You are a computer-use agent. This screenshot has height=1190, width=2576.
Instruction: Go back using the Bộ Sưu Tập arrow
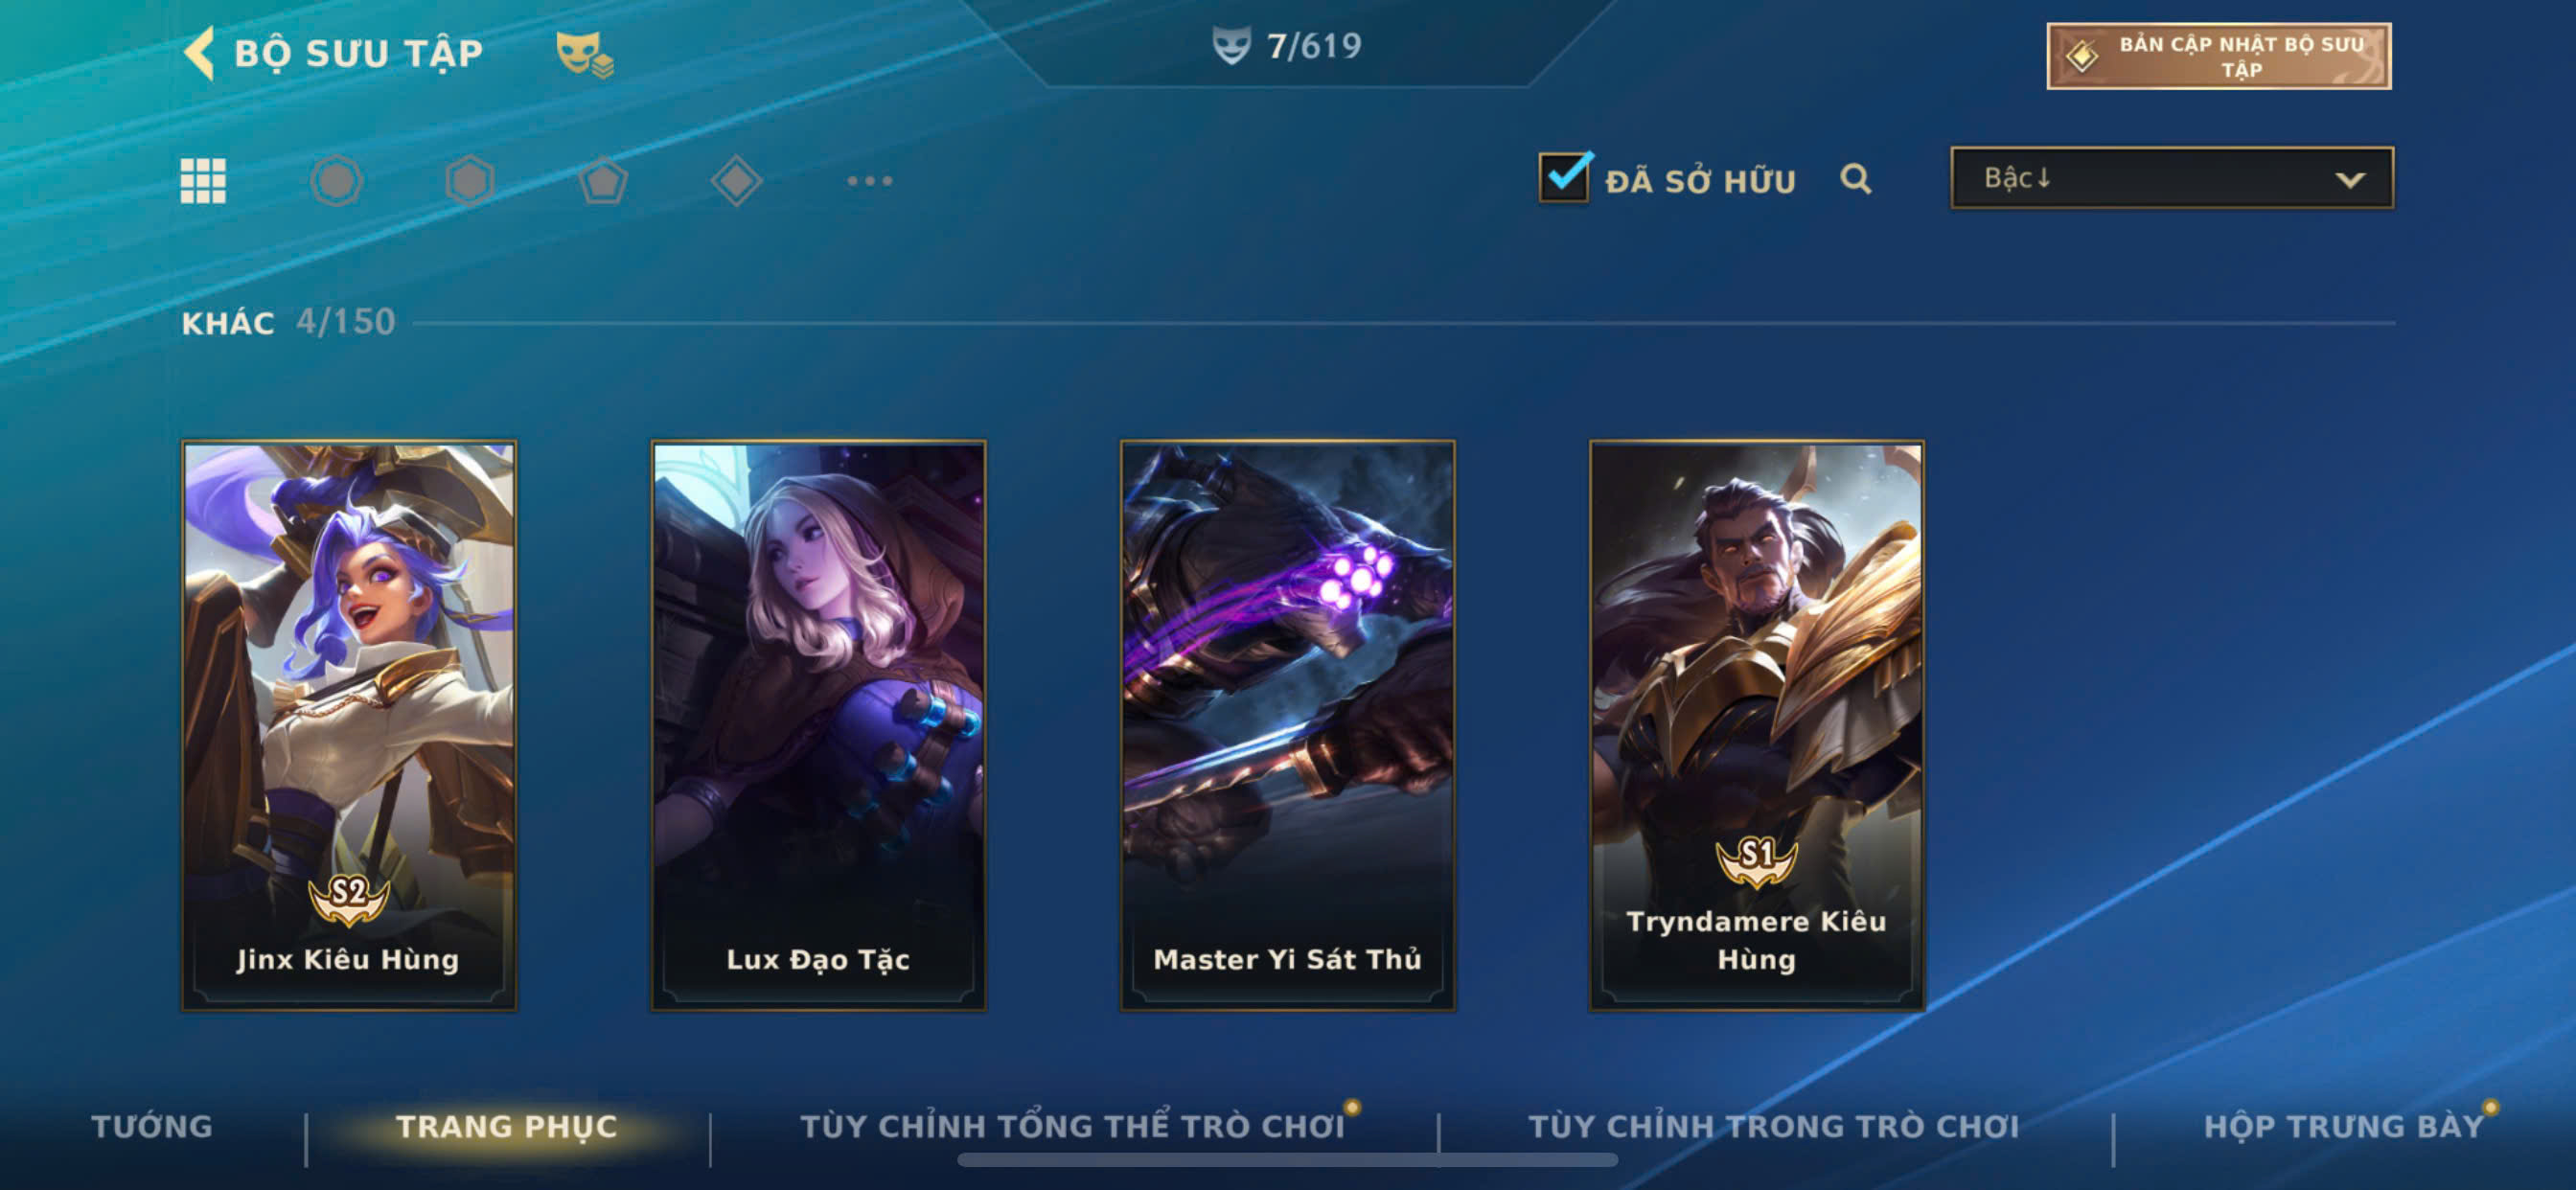(x=200, y=52)
